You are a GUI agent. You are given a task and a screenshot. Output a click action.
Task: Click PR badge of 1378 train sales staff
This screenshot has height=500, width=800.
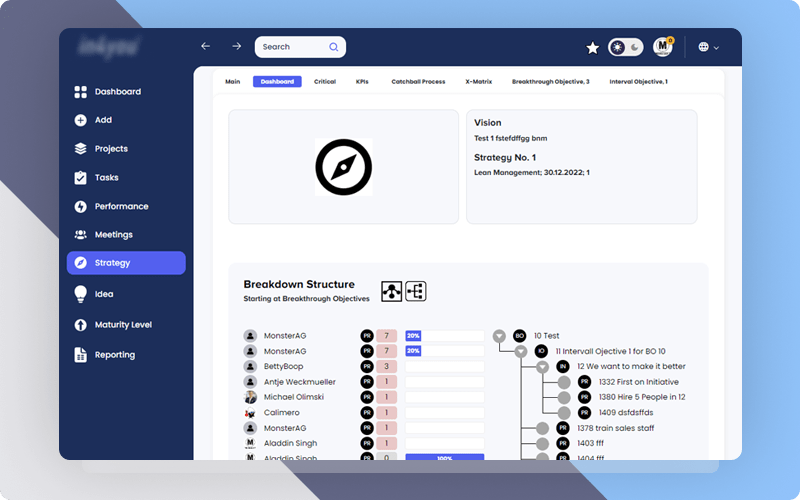(x=563, y=428)
